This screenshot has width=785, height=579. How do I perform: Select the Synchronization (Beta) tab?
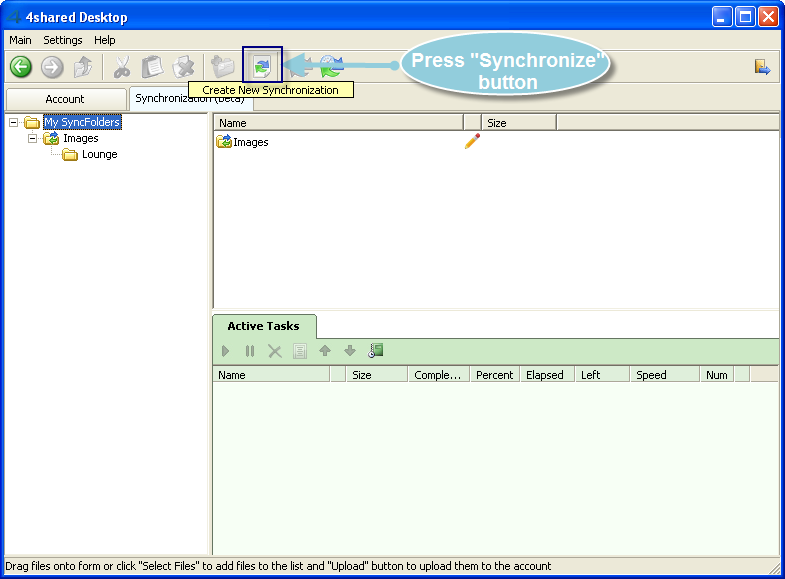pyautogui.click(x=191, y=99)
